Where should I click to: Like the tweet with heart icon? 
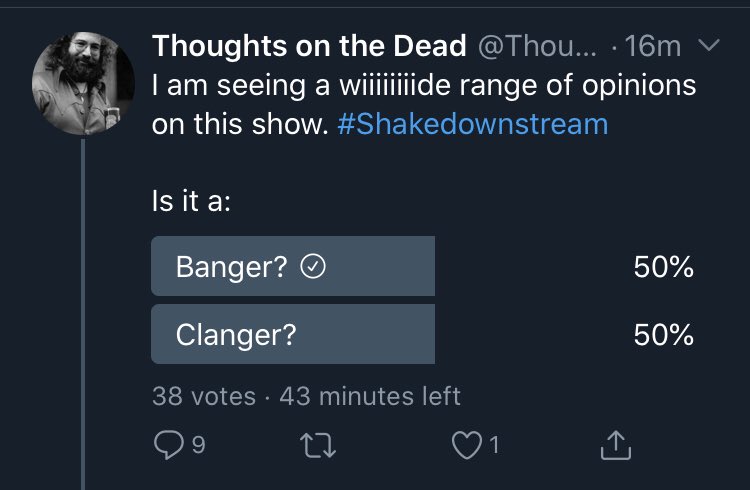click(467, 445)
